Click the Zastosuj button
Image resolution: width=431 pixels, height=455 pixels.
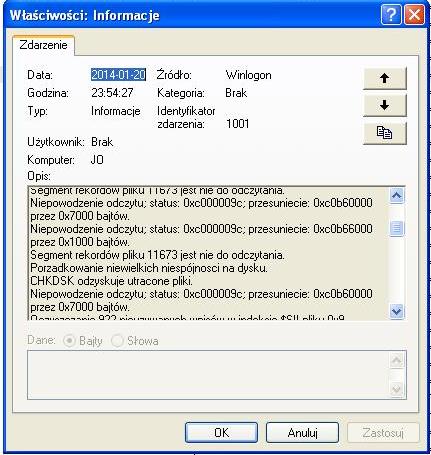click(x=383, y=433)
